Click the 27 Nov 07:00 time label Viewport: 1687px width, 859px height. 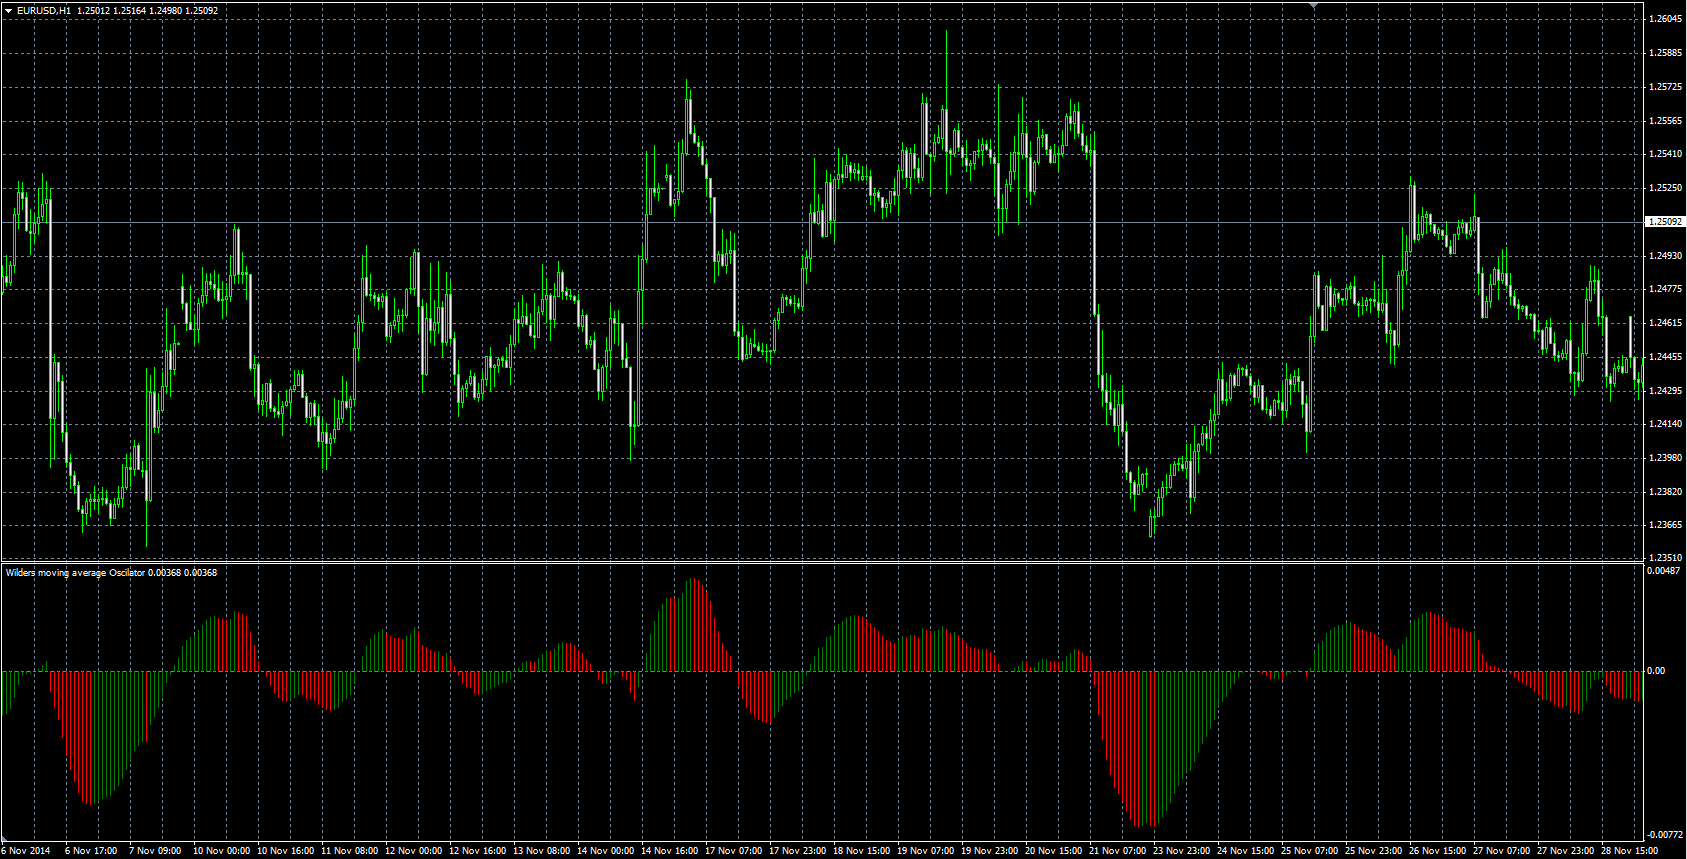click(1502, 851)
